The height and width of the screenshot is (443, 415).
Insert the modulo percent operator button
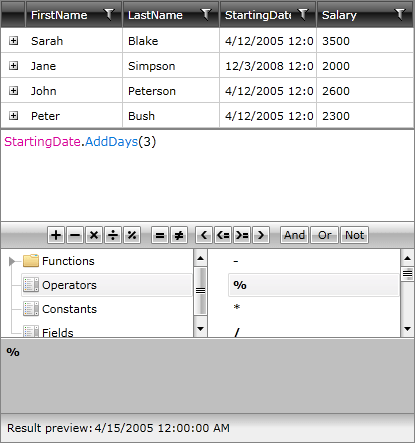click(x=132, y=235)
